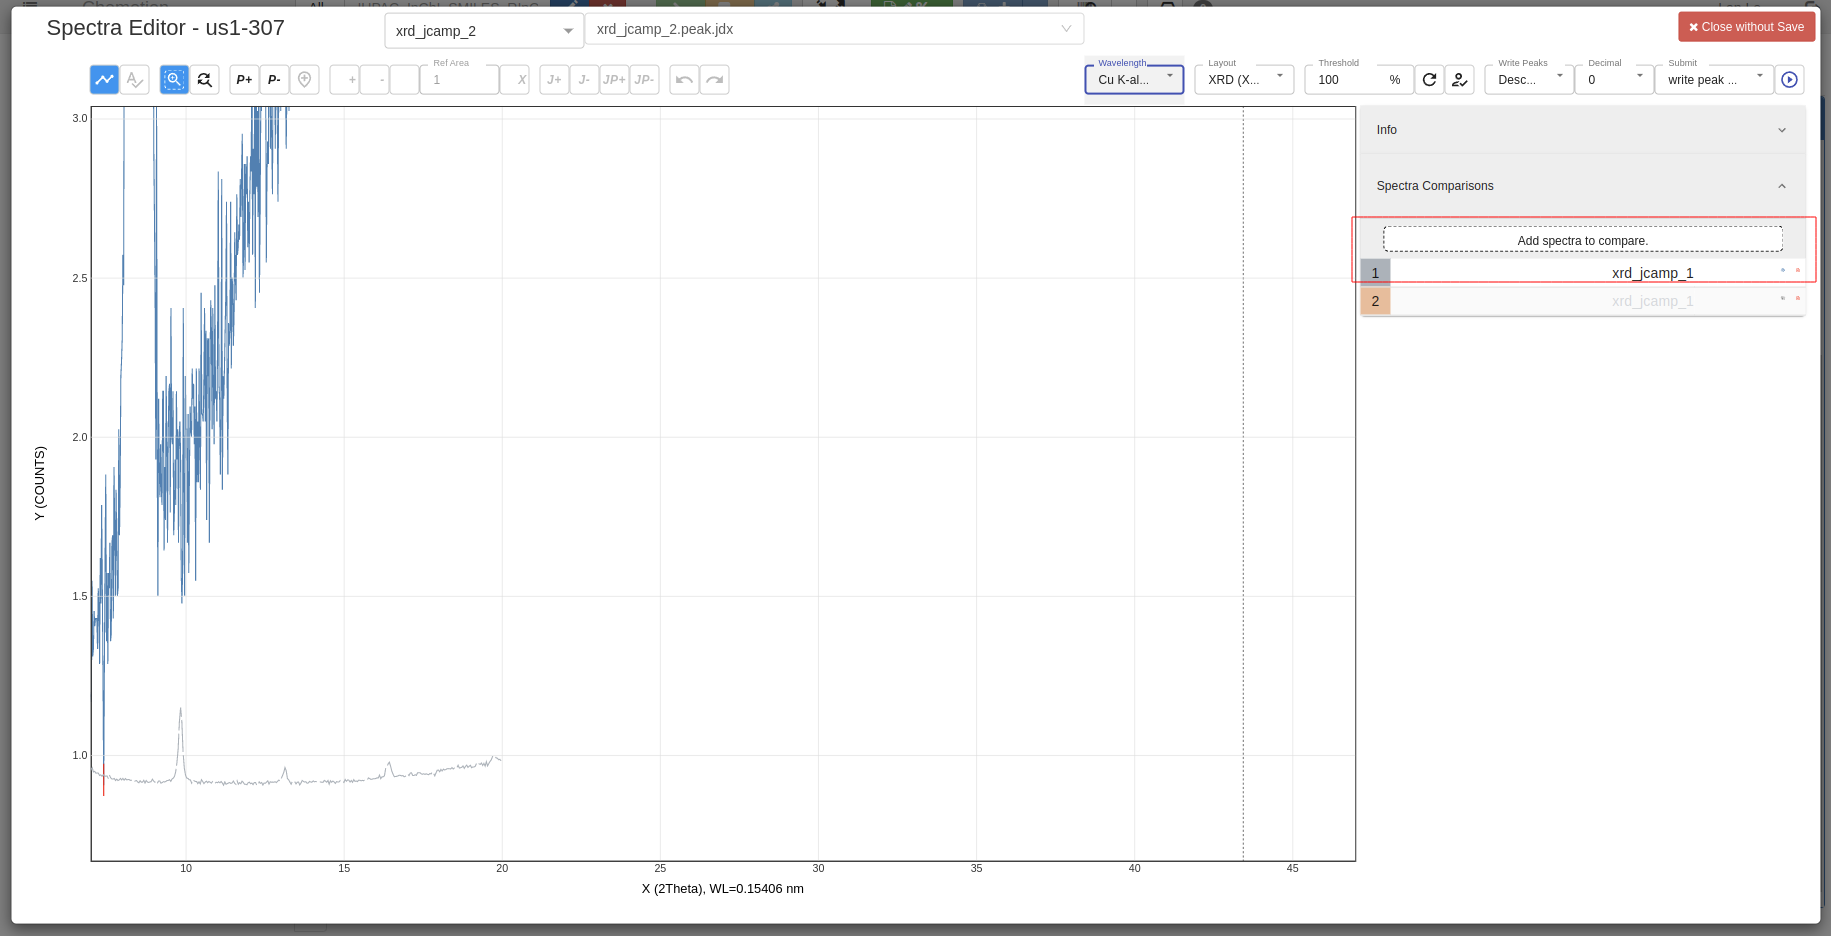The image size is (1831, 936).
Task: Activate the zoom selection tool
Action: coord(174,79)
